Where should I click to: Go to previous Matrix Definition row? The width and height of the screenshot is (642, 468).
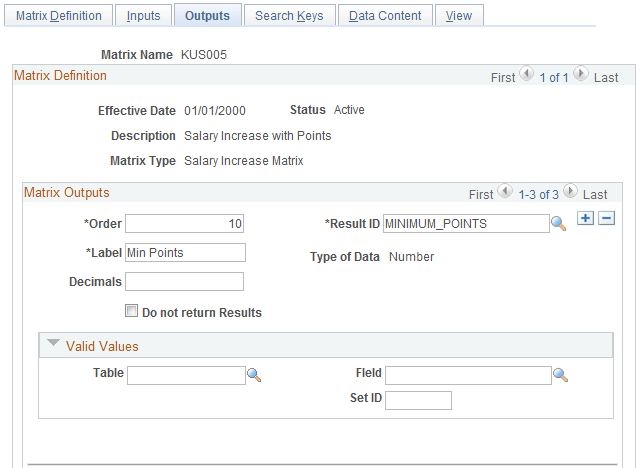click(527, 74)
